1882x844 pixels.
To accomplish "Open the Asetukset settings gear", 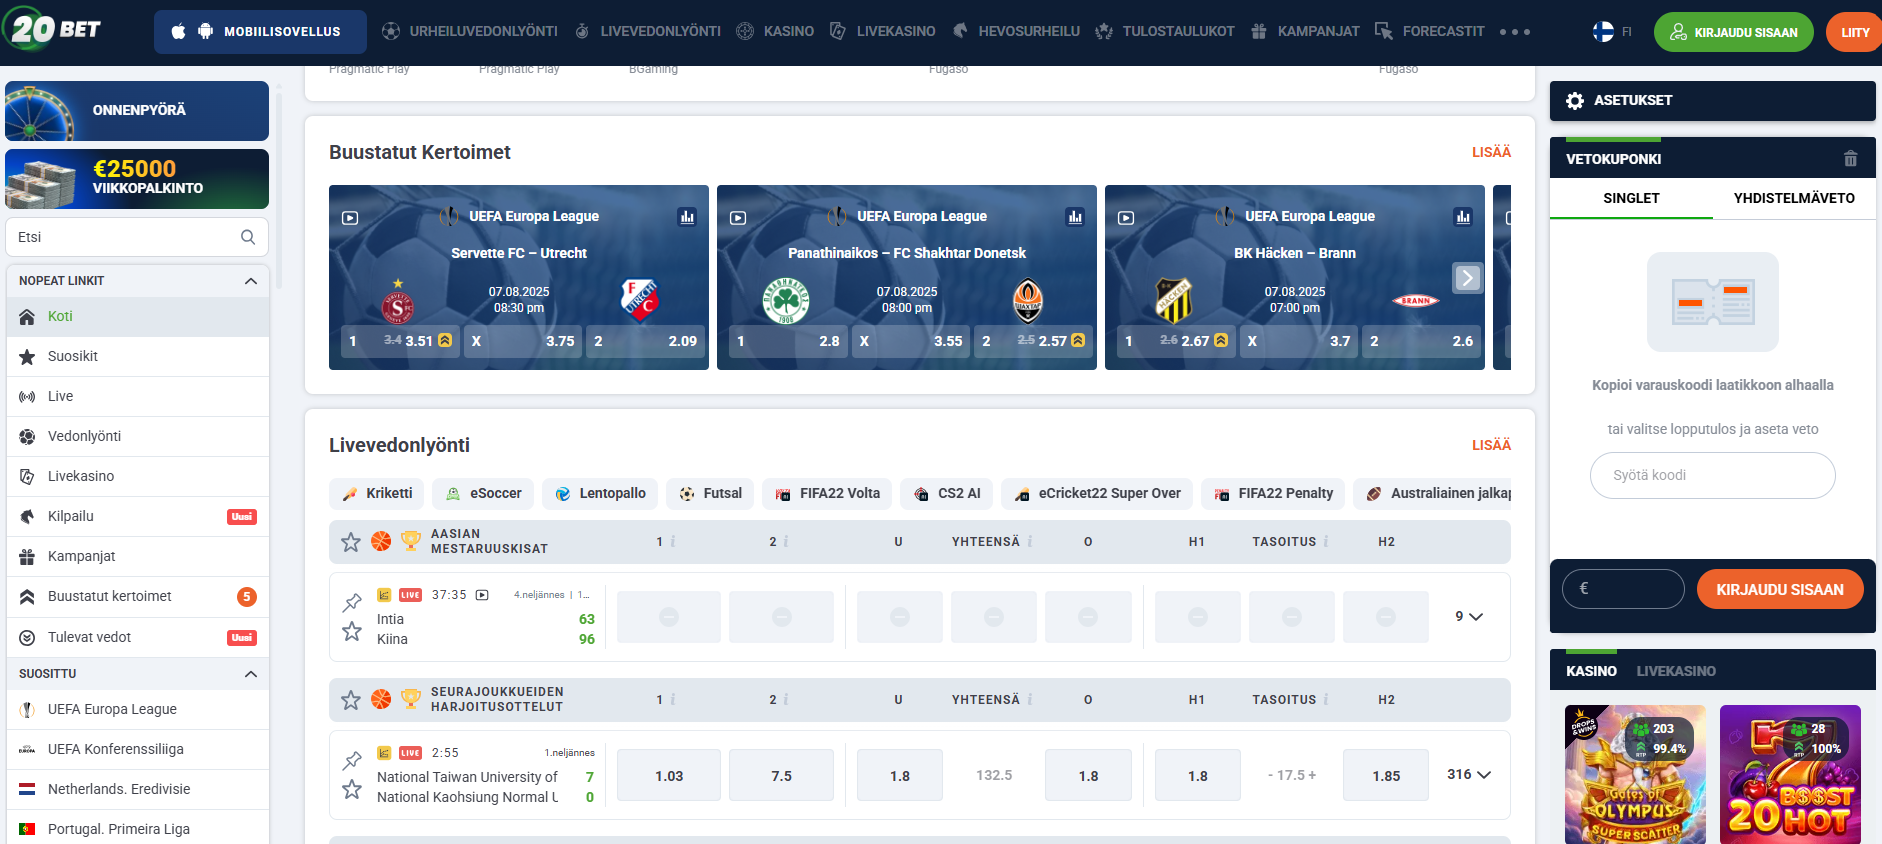I will [x=1575, y=101].
